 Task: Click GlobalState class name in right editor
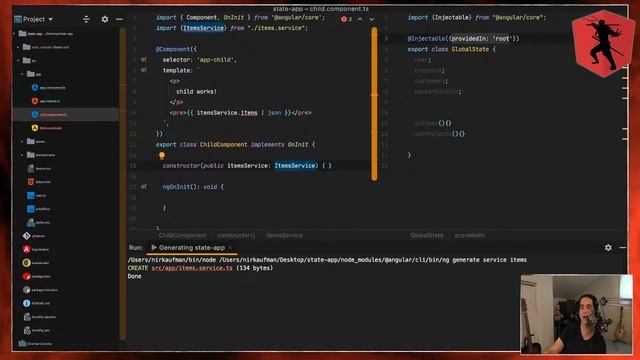[470, 49]
